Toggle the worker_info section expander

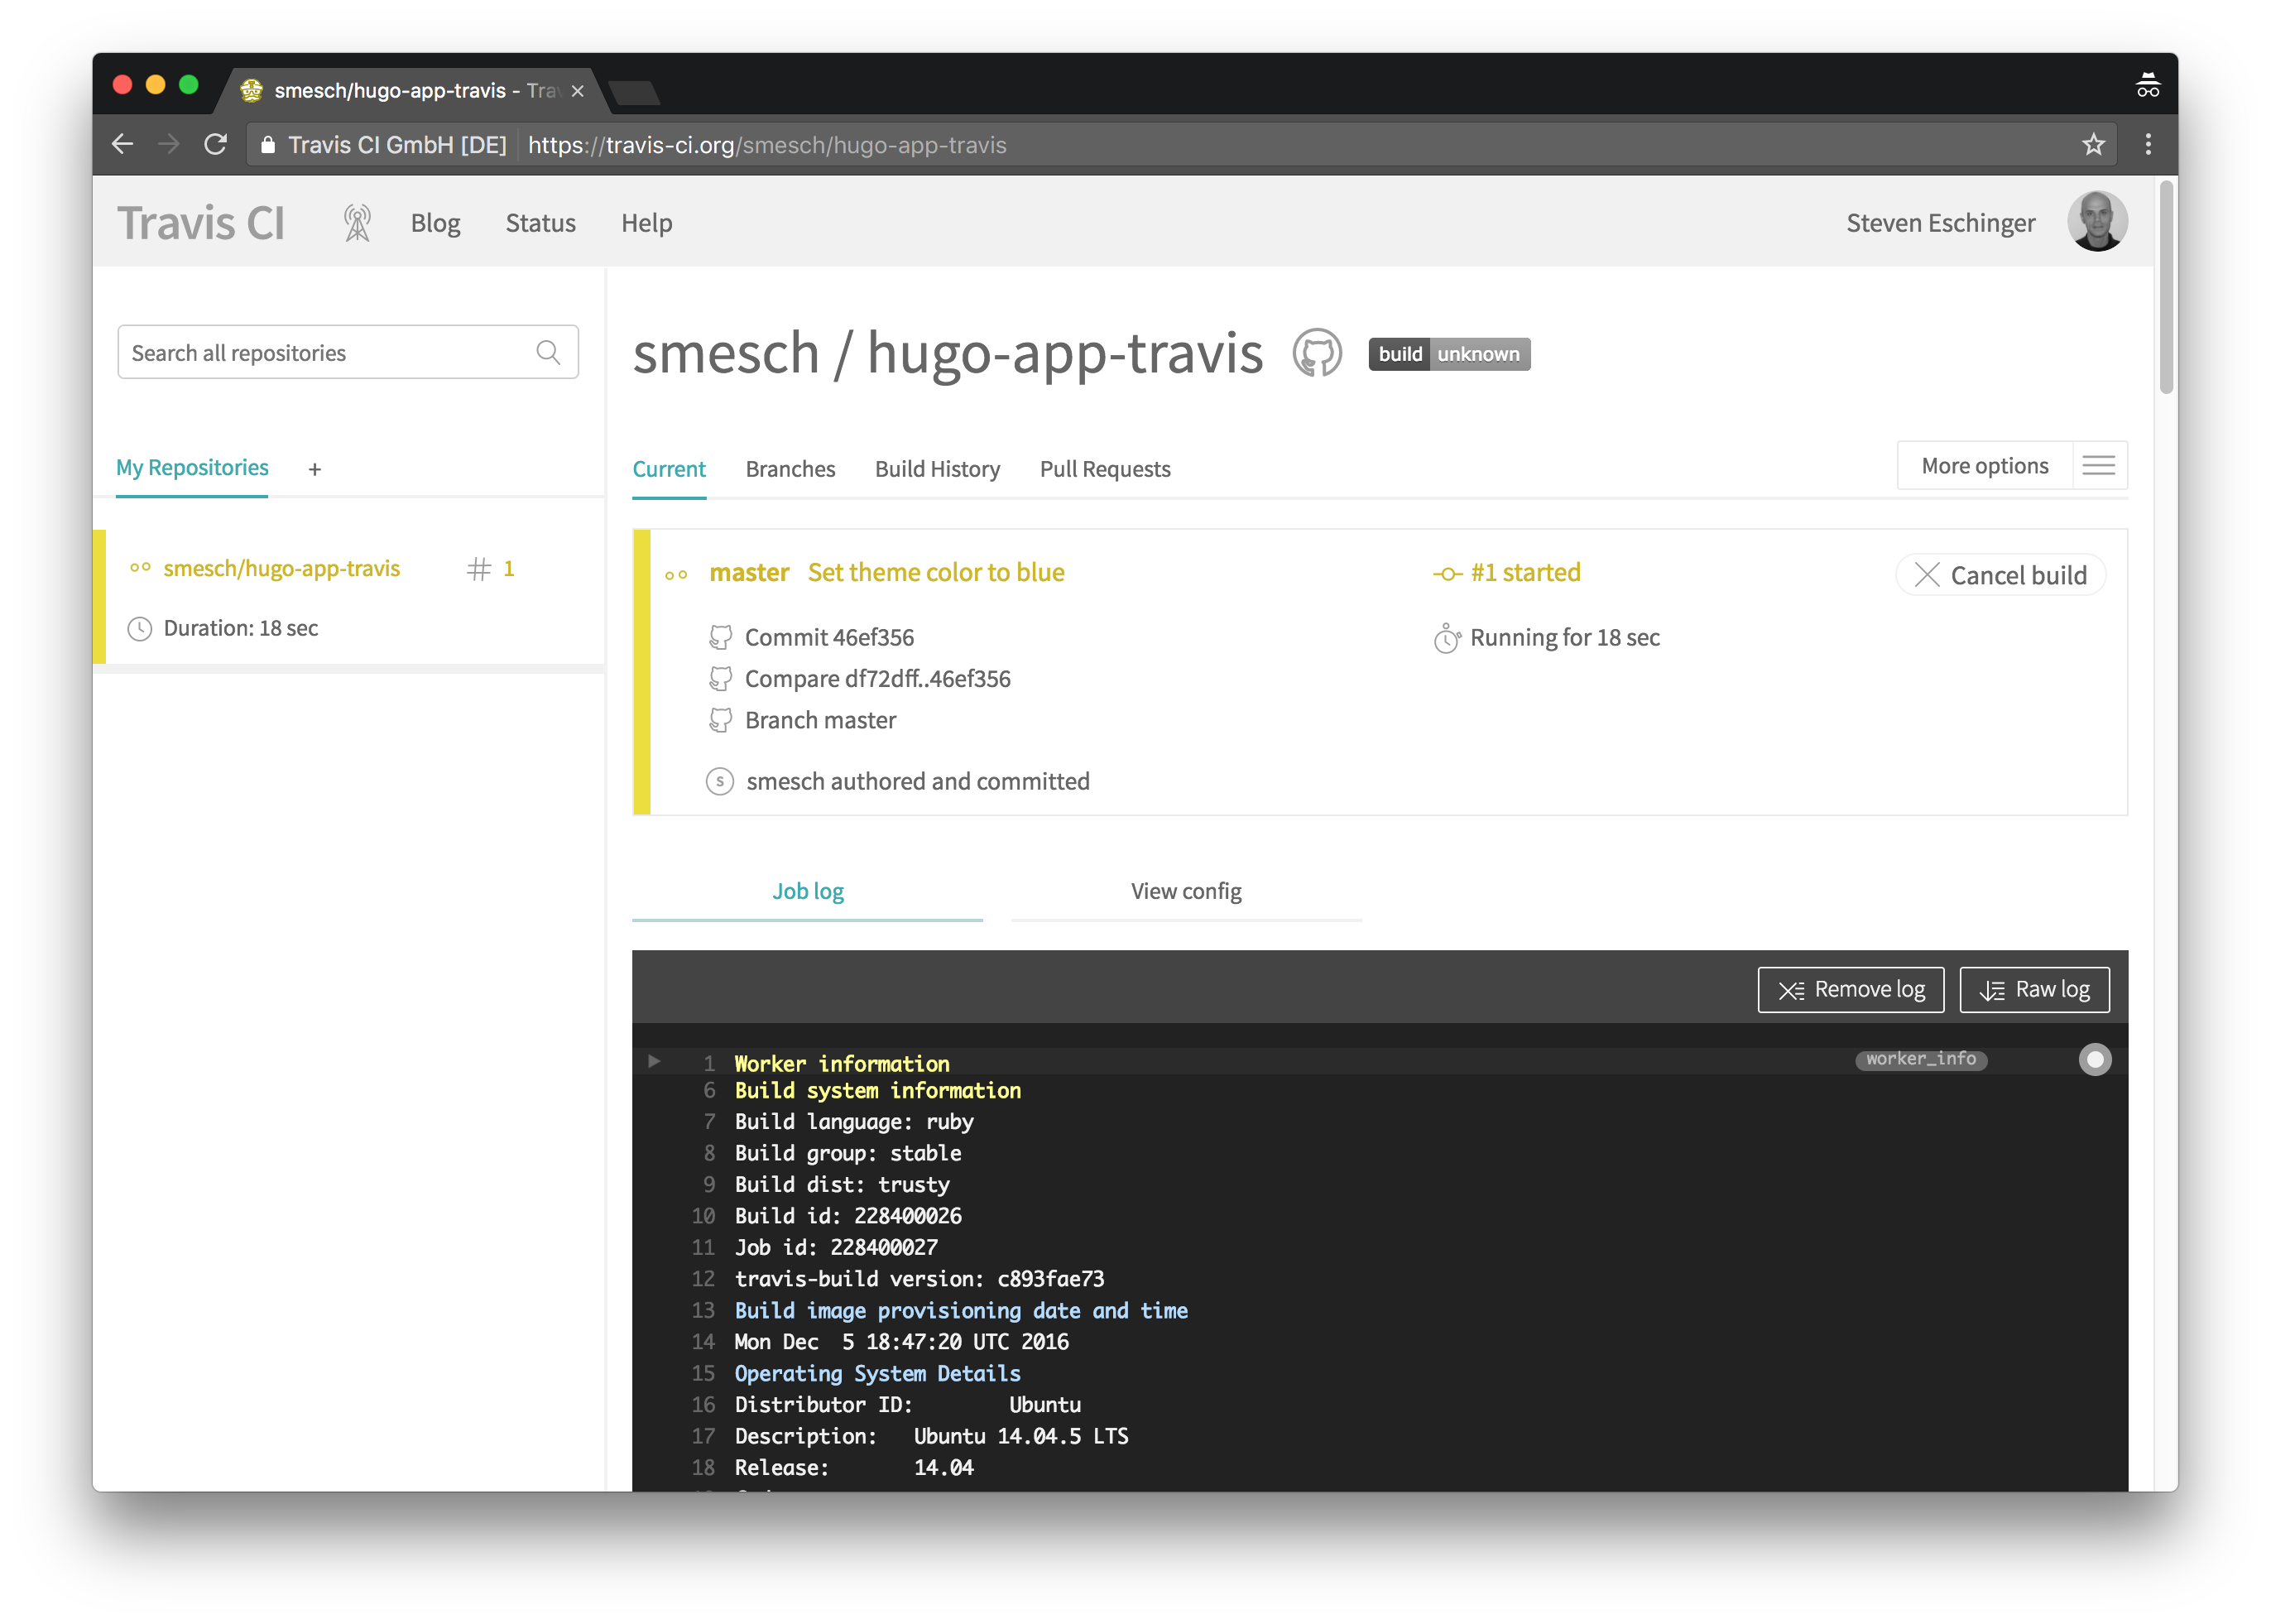click(x=652, y=1062)
